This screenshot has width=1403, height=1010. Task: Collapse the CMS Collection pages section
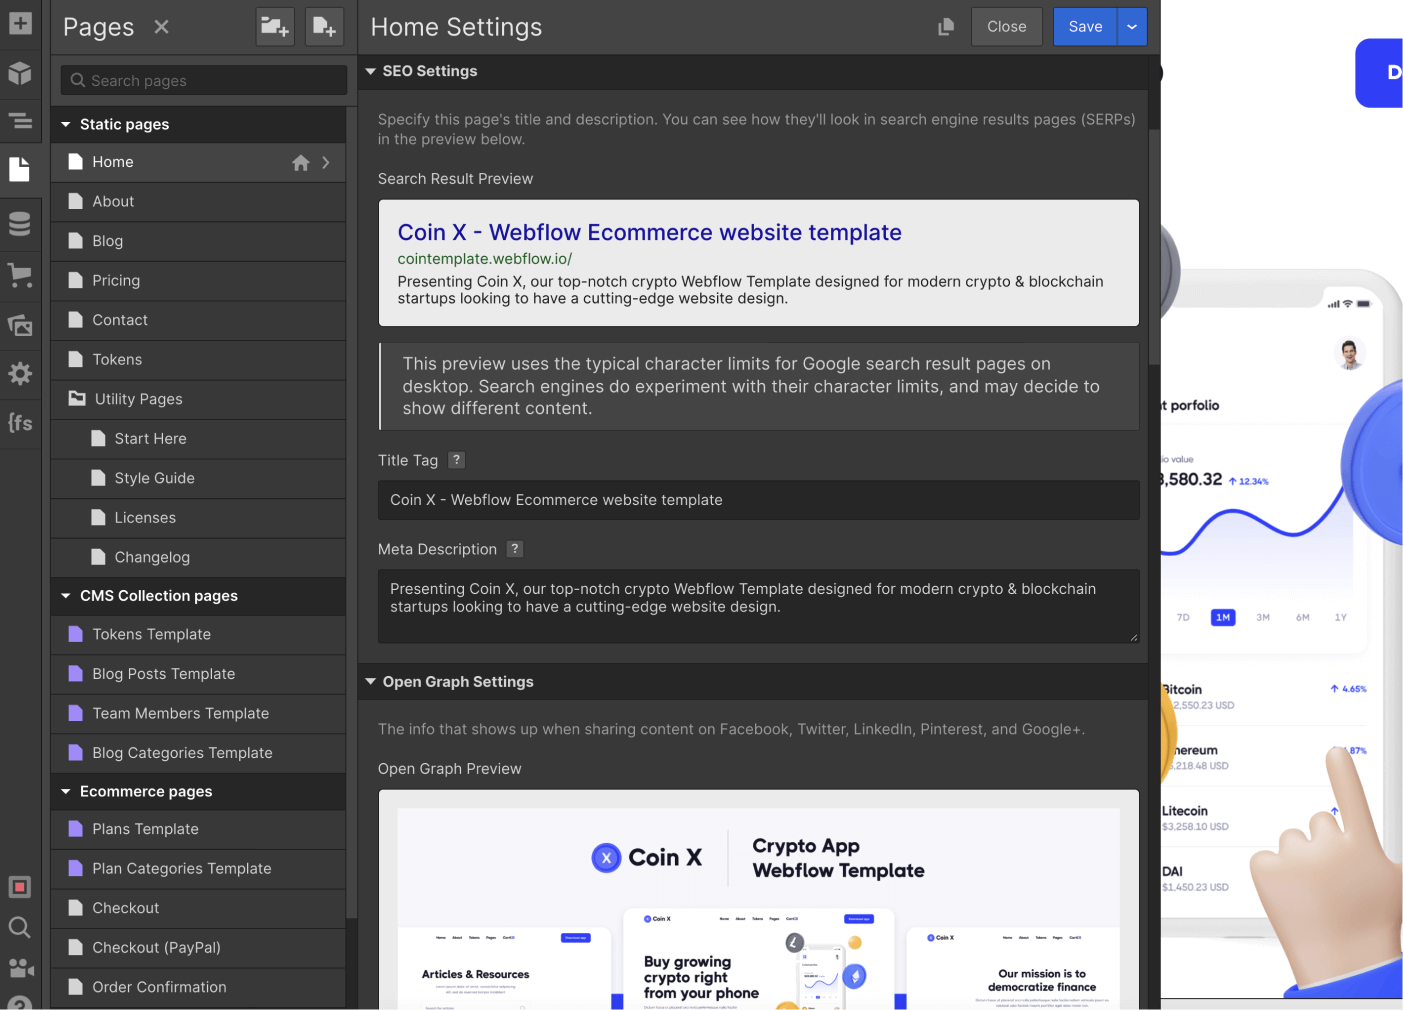pyautogui.click(x=66, y=596)
